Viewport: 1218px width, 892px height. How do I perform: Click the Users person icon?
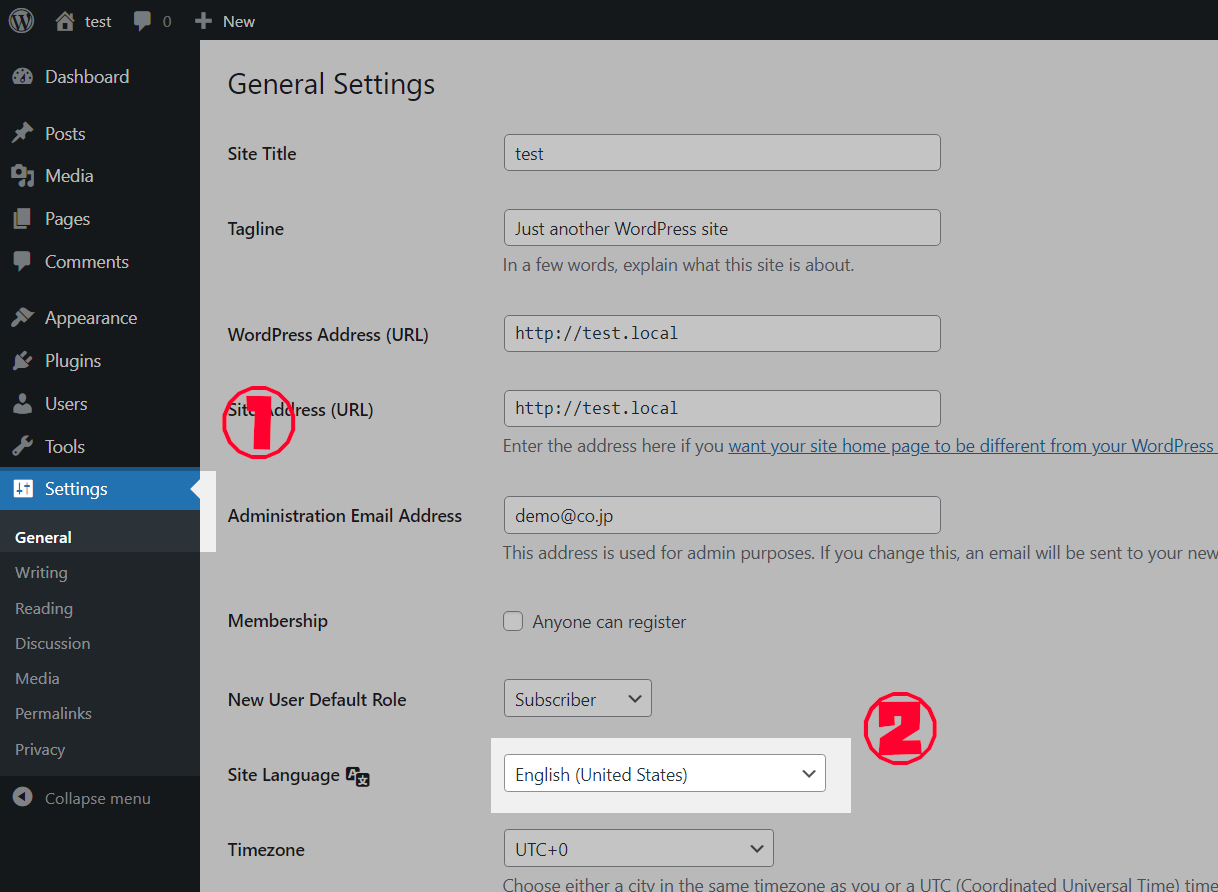click(22, 404)
